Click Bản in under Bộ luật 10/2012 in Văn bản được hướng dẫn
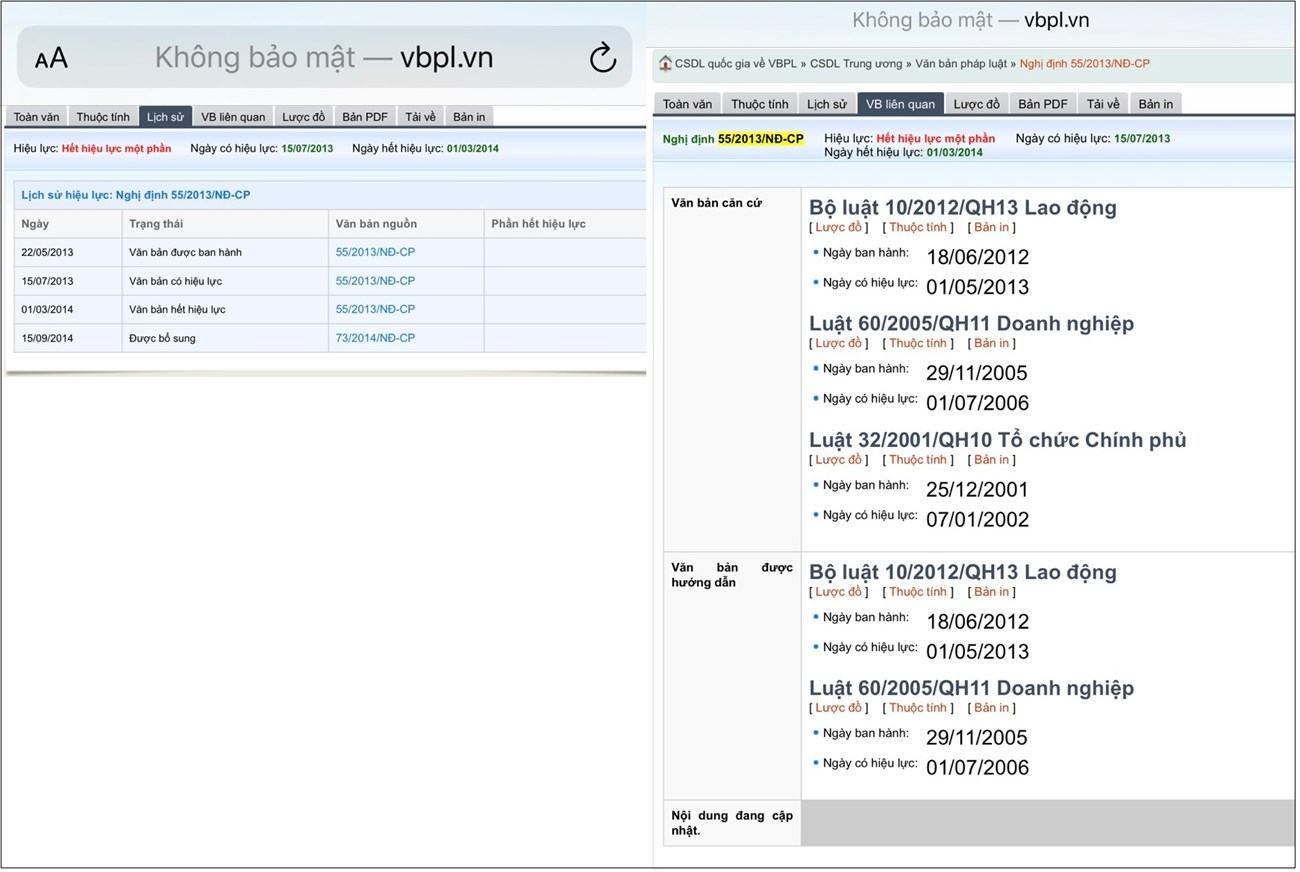Image resolution: width=1300 pixels, height=872 pixels. (992, 592)
